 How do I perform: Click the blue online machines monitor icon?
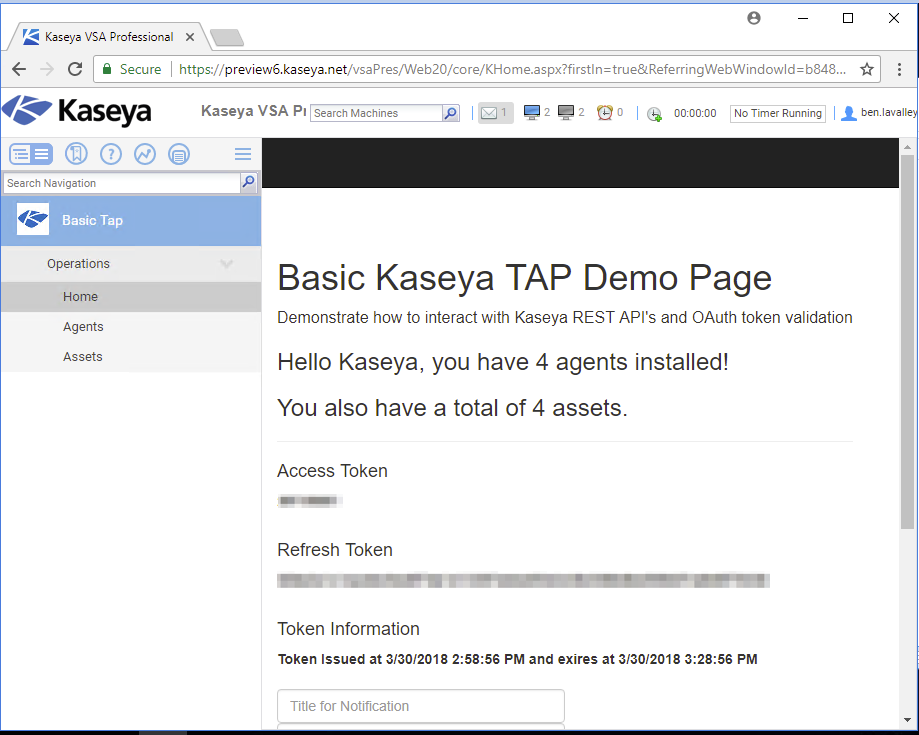[532, 113]
